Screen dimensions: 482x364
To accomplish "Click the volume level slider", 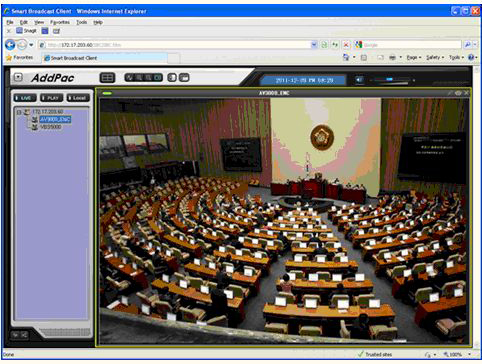I will click(x=391, y=80).
